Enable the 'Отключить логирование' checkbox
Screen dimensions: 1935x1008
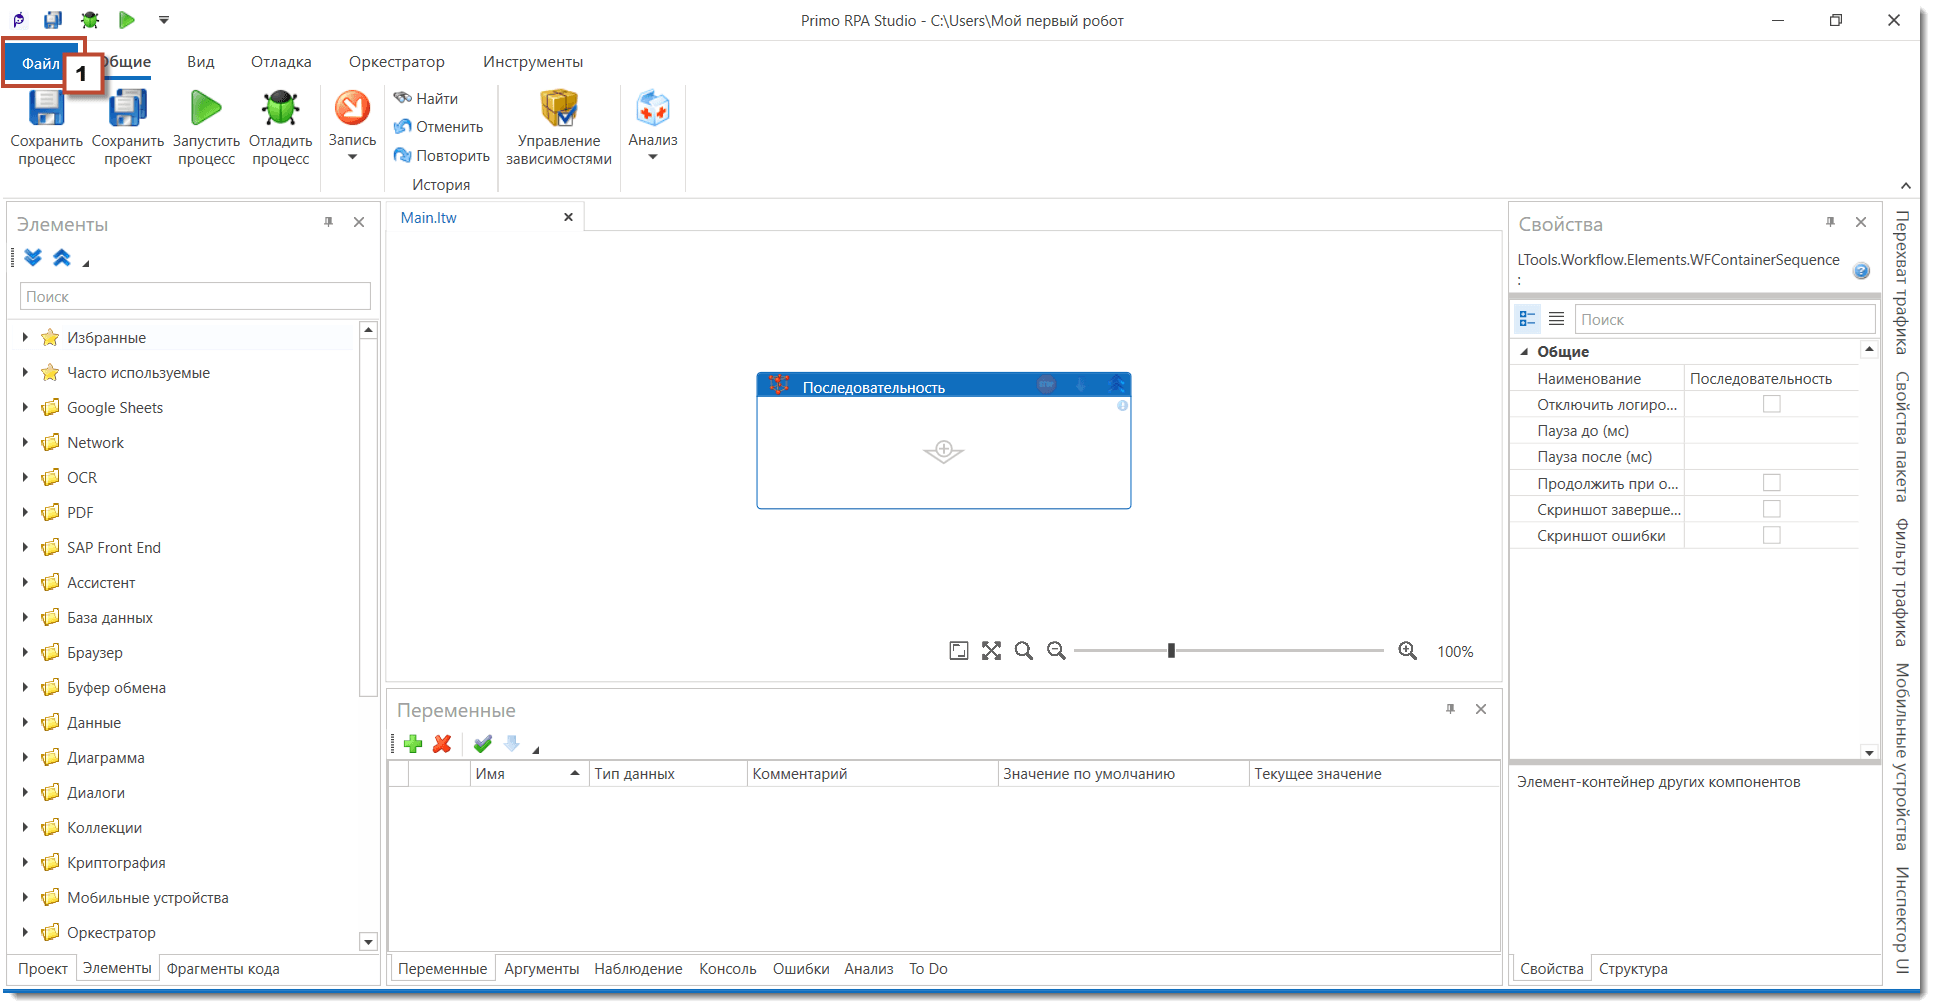(1771, 405)
